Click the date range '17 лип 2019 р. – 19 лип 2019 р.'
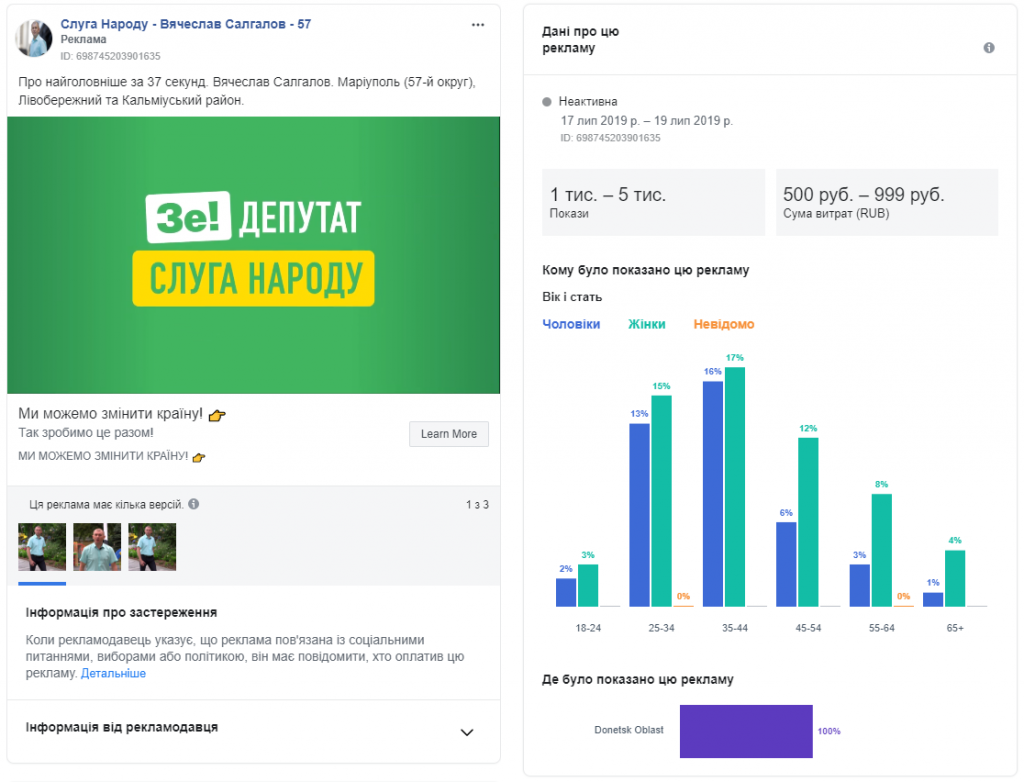 [x=647, y=121]
